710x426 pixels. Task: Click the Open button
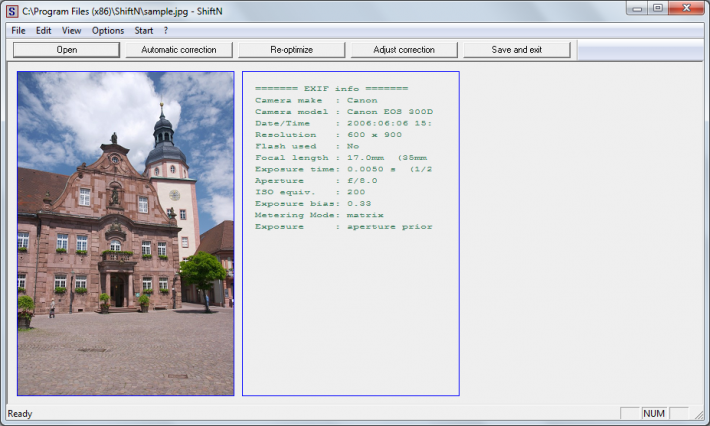tap(67, 50)
